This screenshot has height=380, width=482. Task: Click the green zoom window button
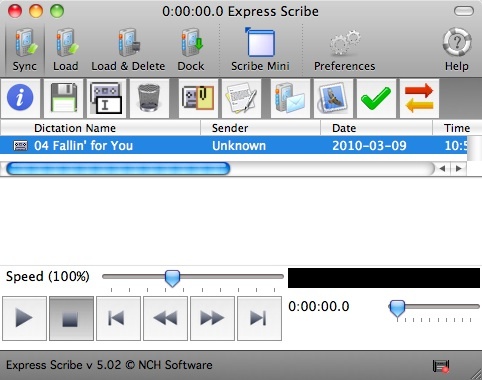[x=57, y=11]
